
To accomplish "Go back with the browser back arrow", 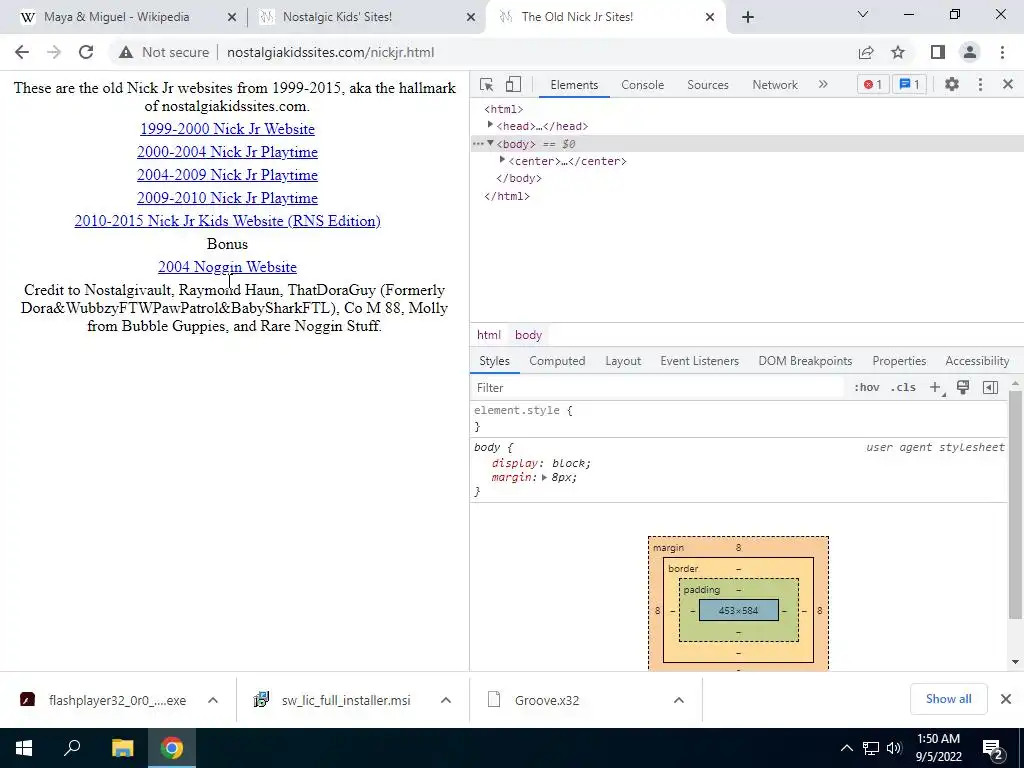I will [x=22, y=52].
